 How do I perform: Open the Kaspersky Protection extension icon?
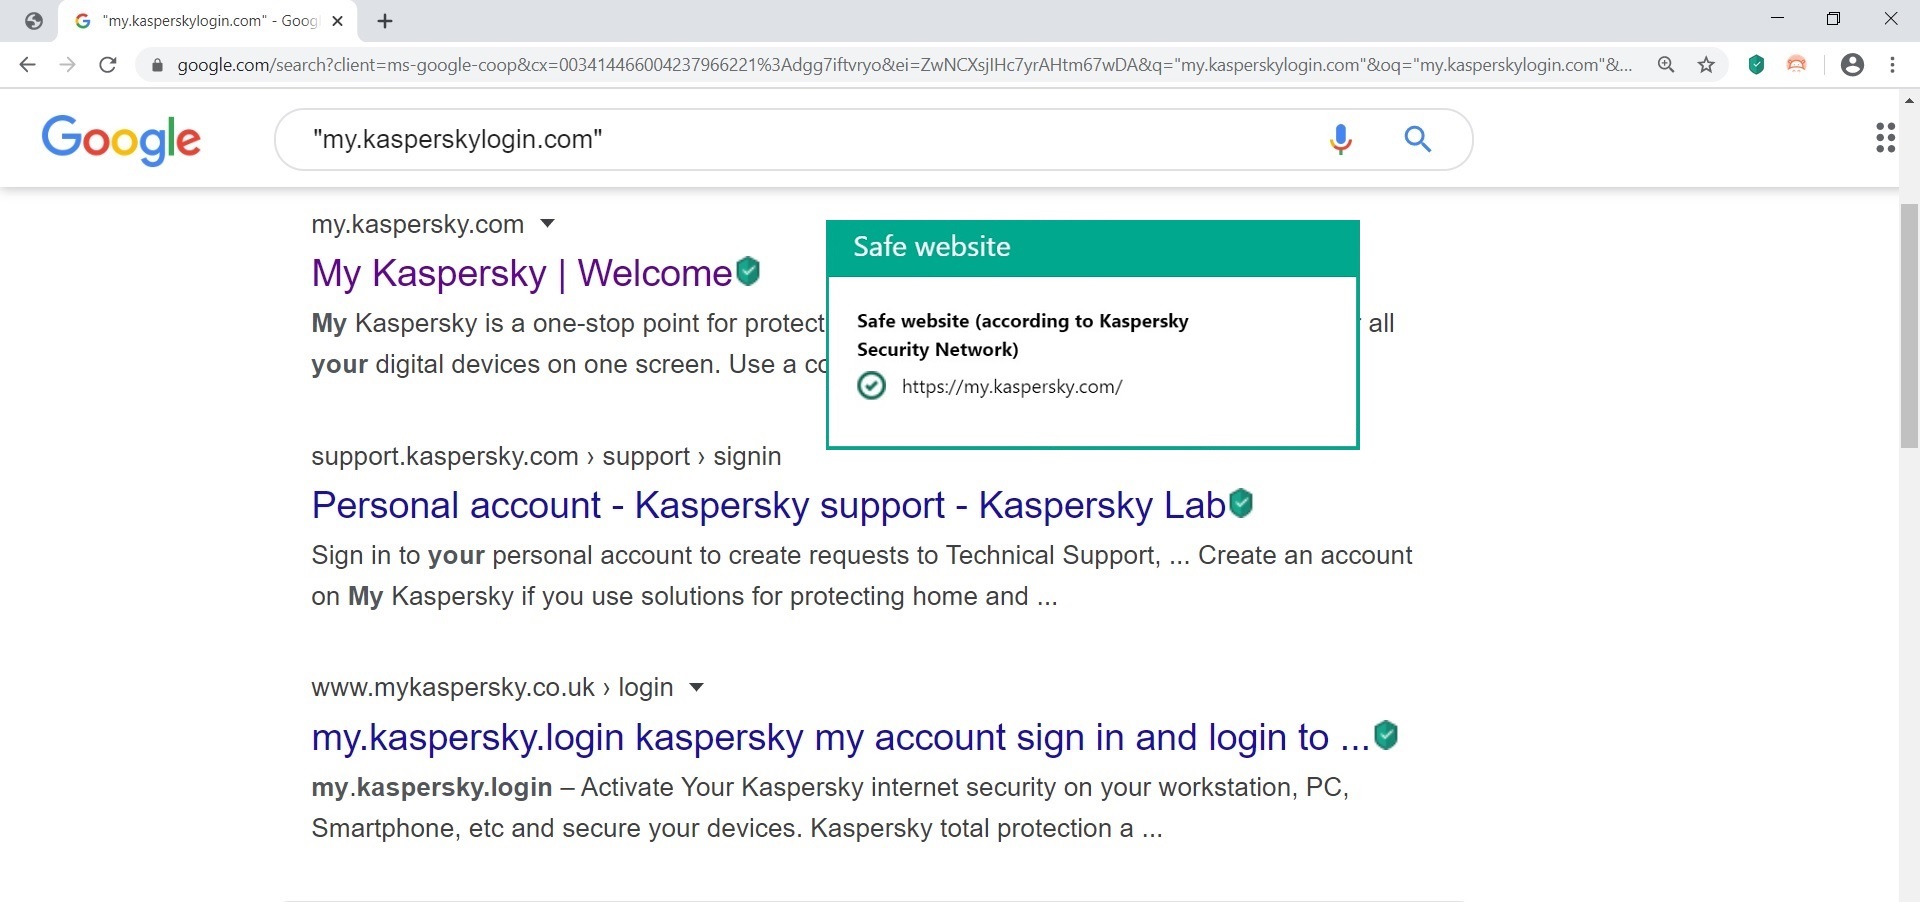1756,65
